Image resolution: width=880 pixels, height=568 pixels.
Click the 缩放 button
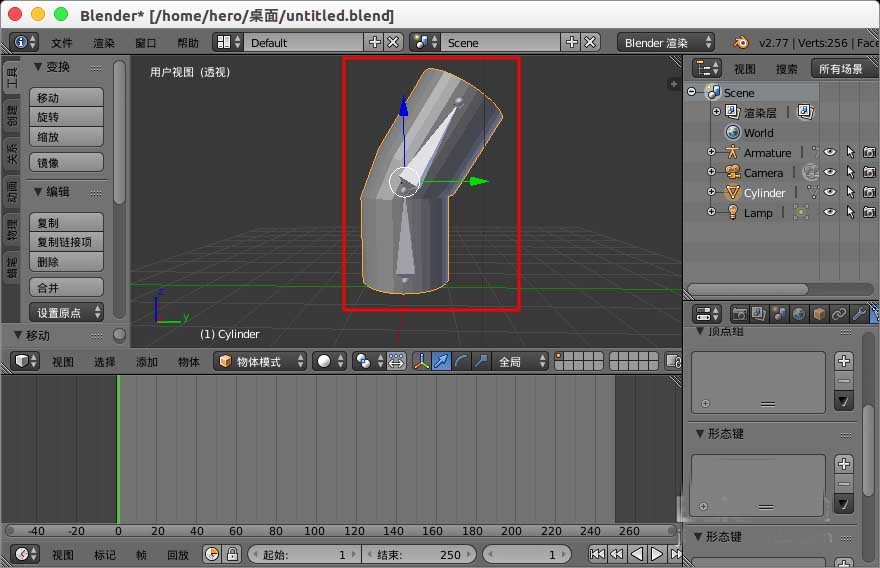[x=66, y=136]
